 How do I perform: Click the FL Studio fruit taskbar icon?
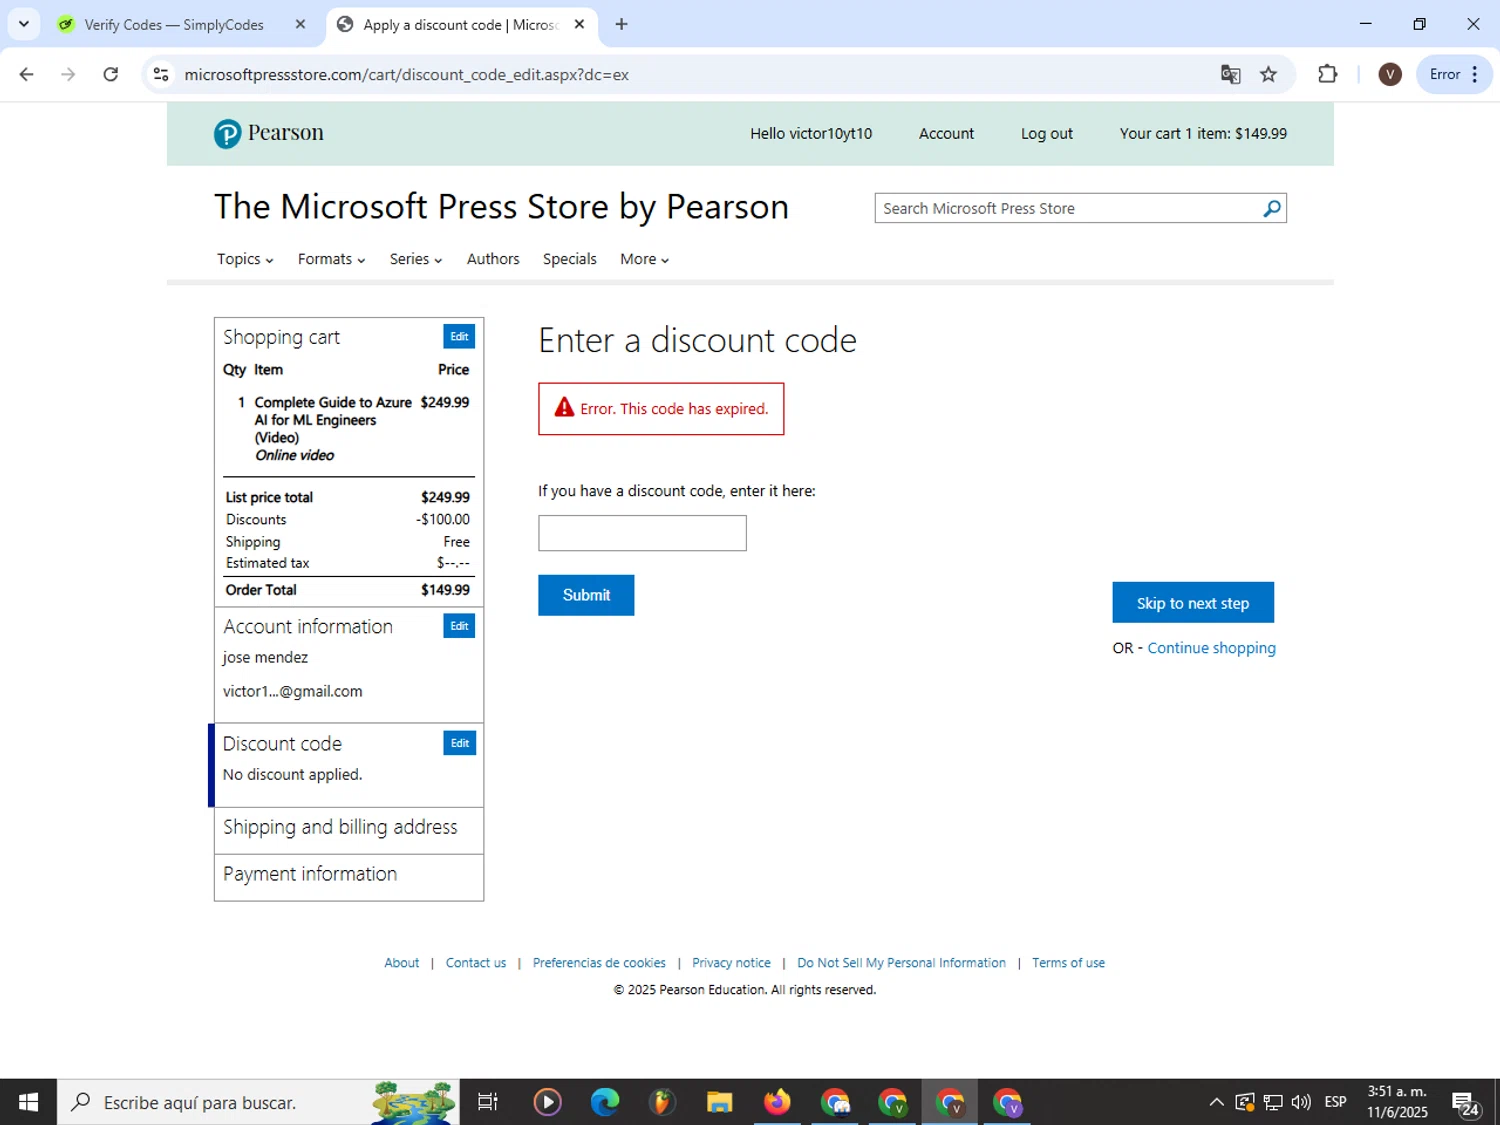[x=662, y=1102]
